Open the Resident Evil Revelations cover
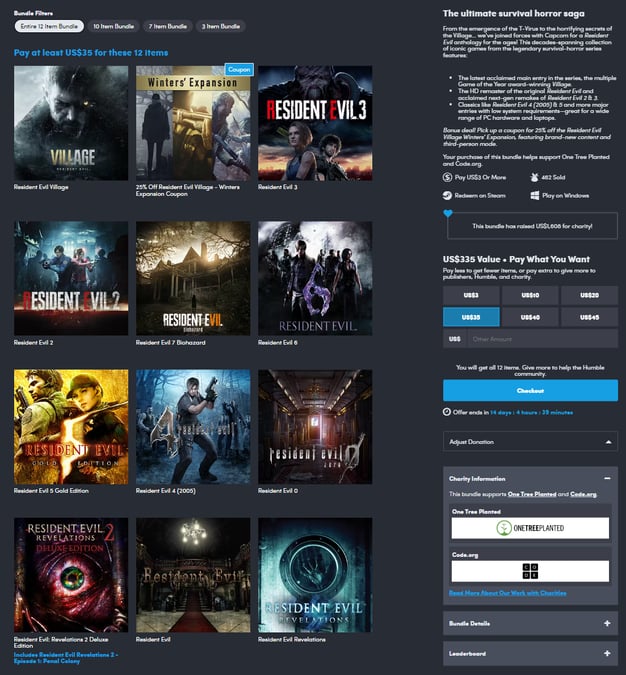 pos(315,575)
